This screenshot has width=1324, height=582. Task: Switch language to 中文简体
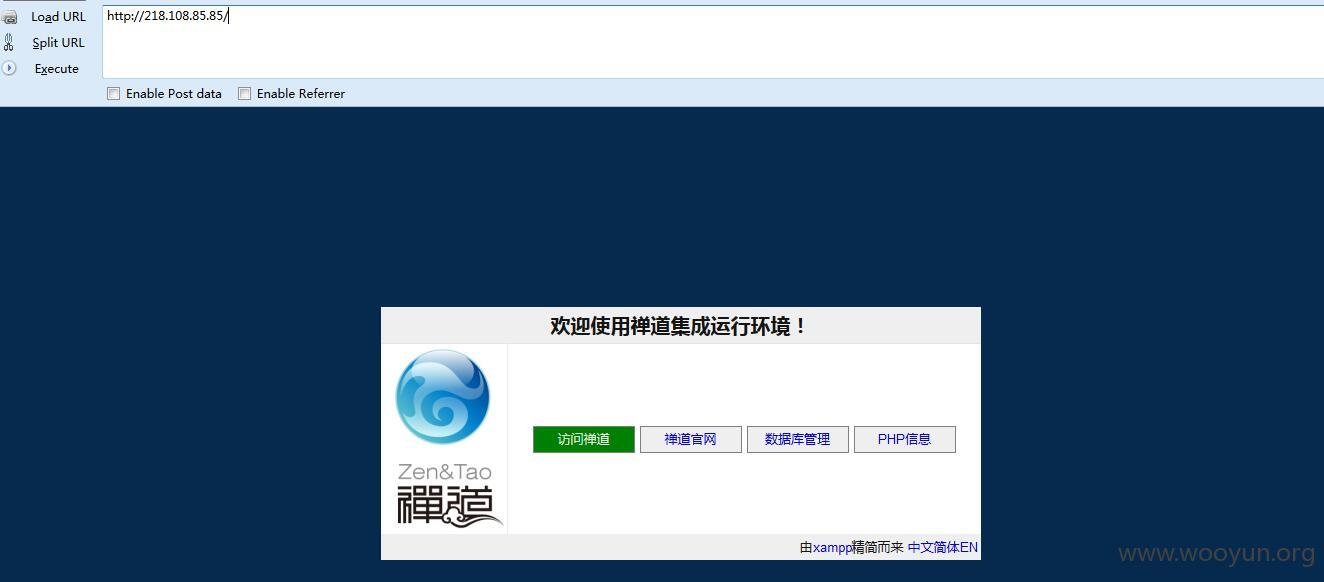click(x=934, y=548)
